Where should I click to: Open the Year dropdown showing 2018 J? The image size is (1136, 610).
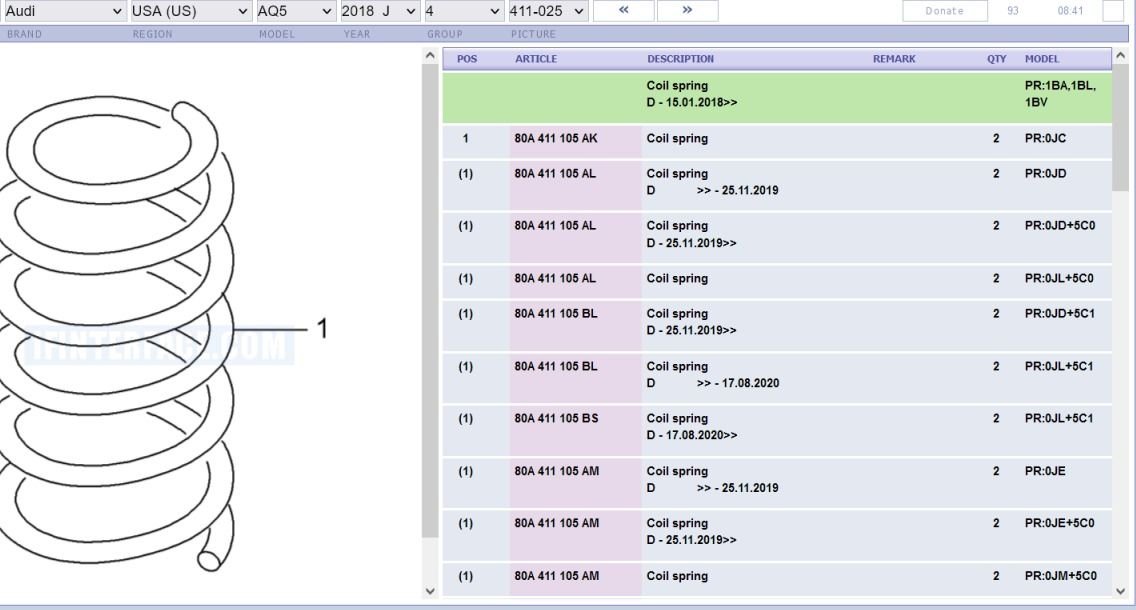[377, 11]
